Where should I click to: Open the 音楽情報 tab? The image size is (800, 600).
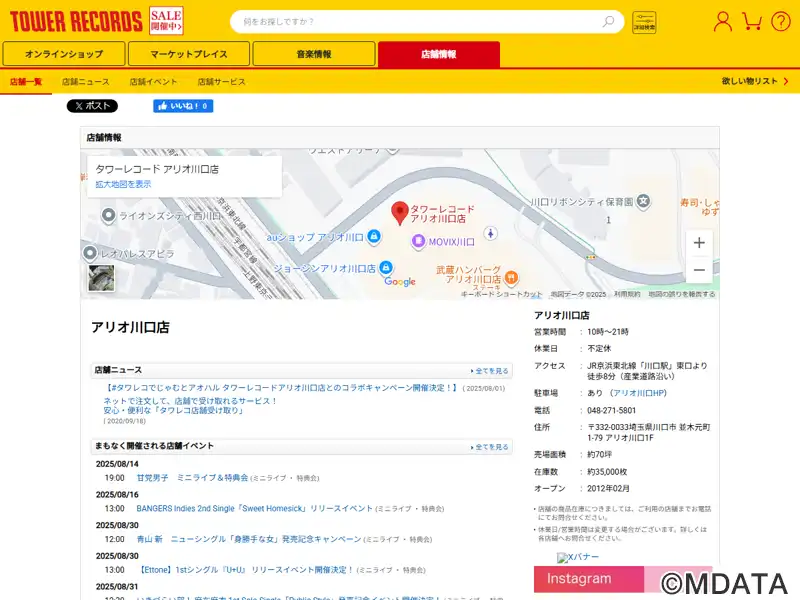pos(314,54)
